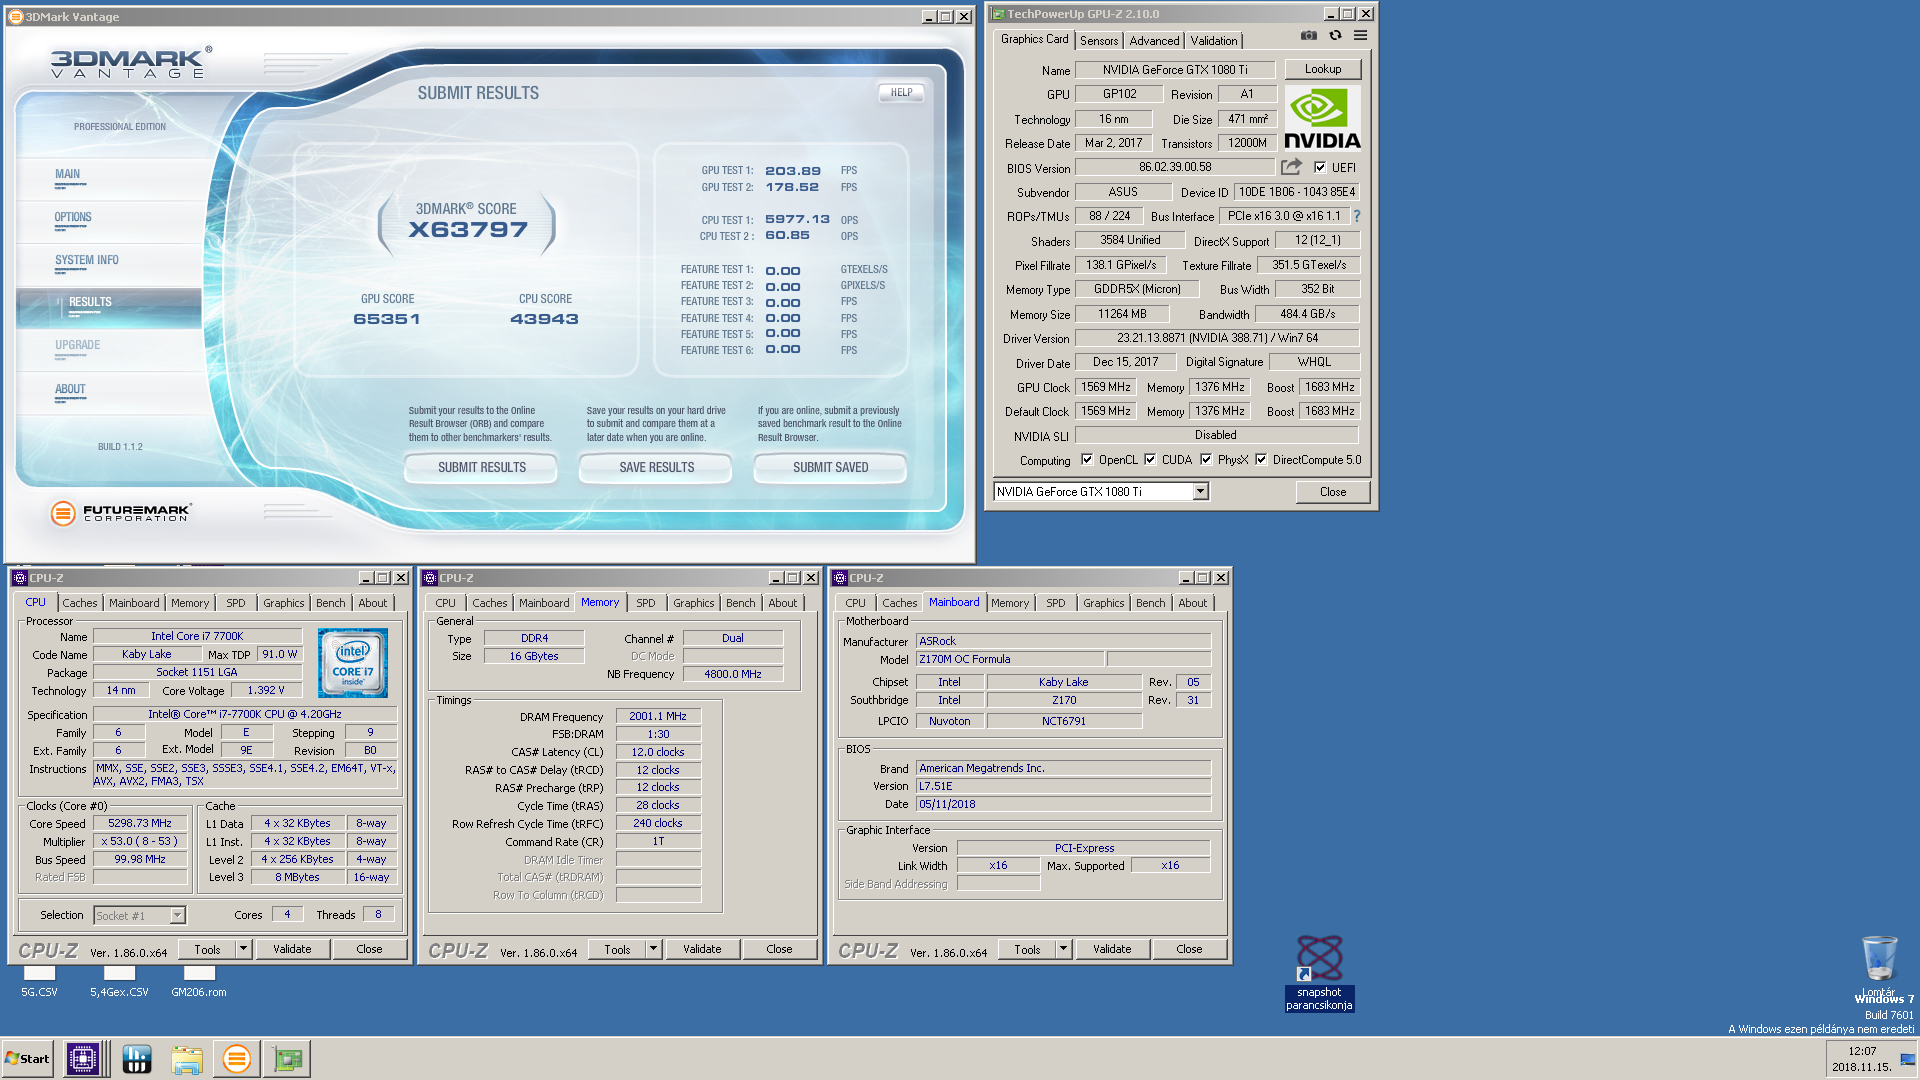Click the Windows Start button
1920x1080 pixels.
(x=28, y=1058)
